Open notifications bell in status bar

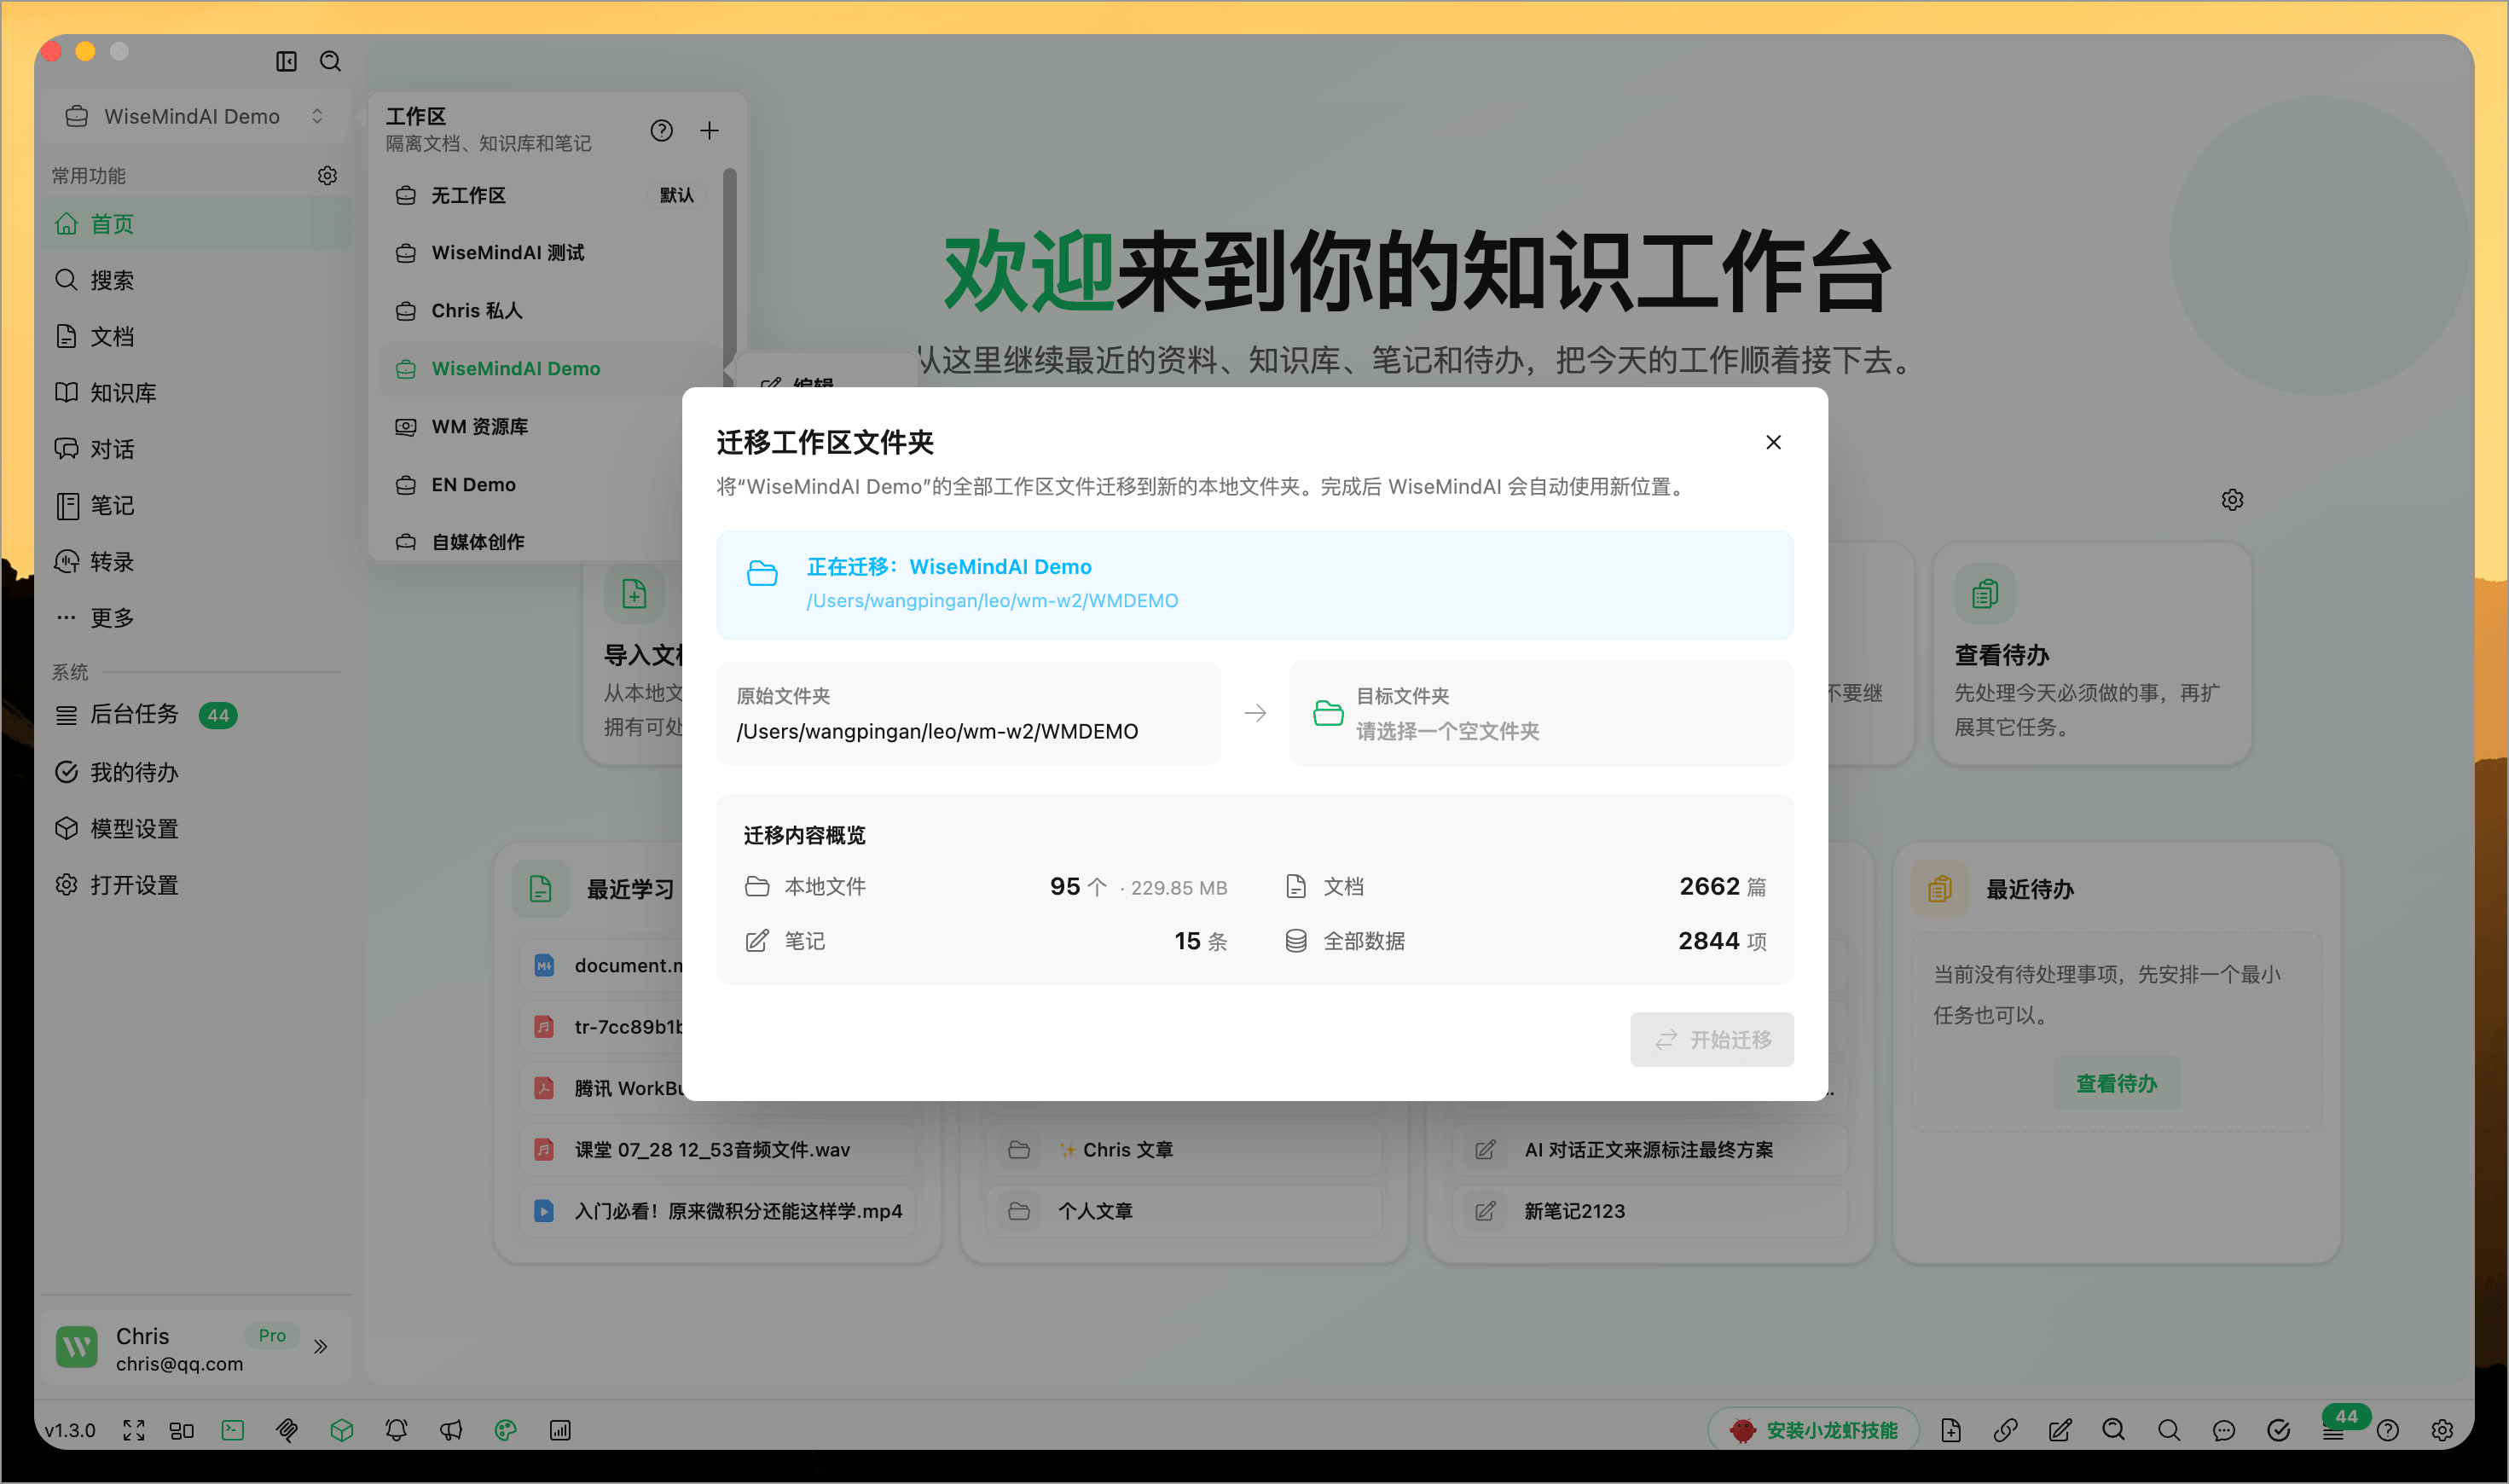396,1430
